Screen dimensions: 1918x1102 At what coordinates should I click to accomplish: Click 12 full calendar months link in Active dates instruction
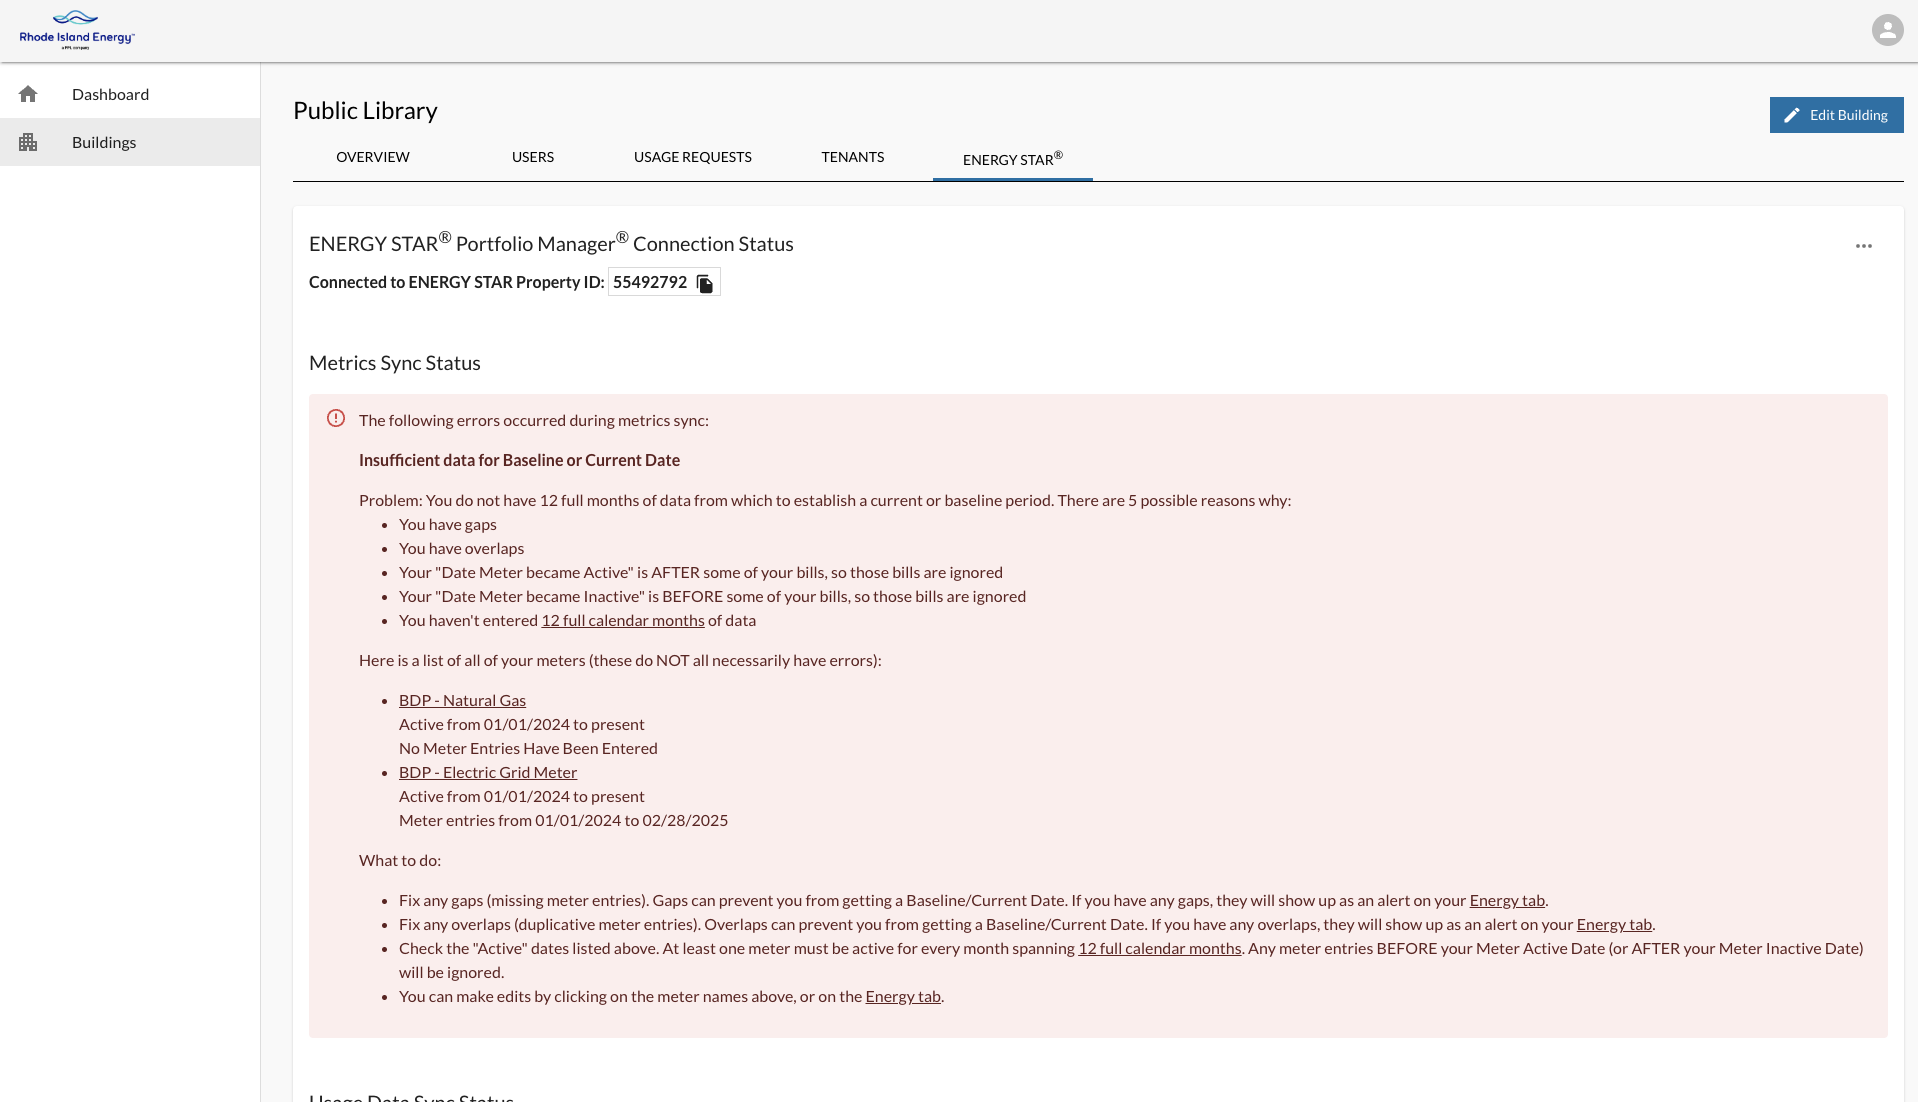[1160, 949]
